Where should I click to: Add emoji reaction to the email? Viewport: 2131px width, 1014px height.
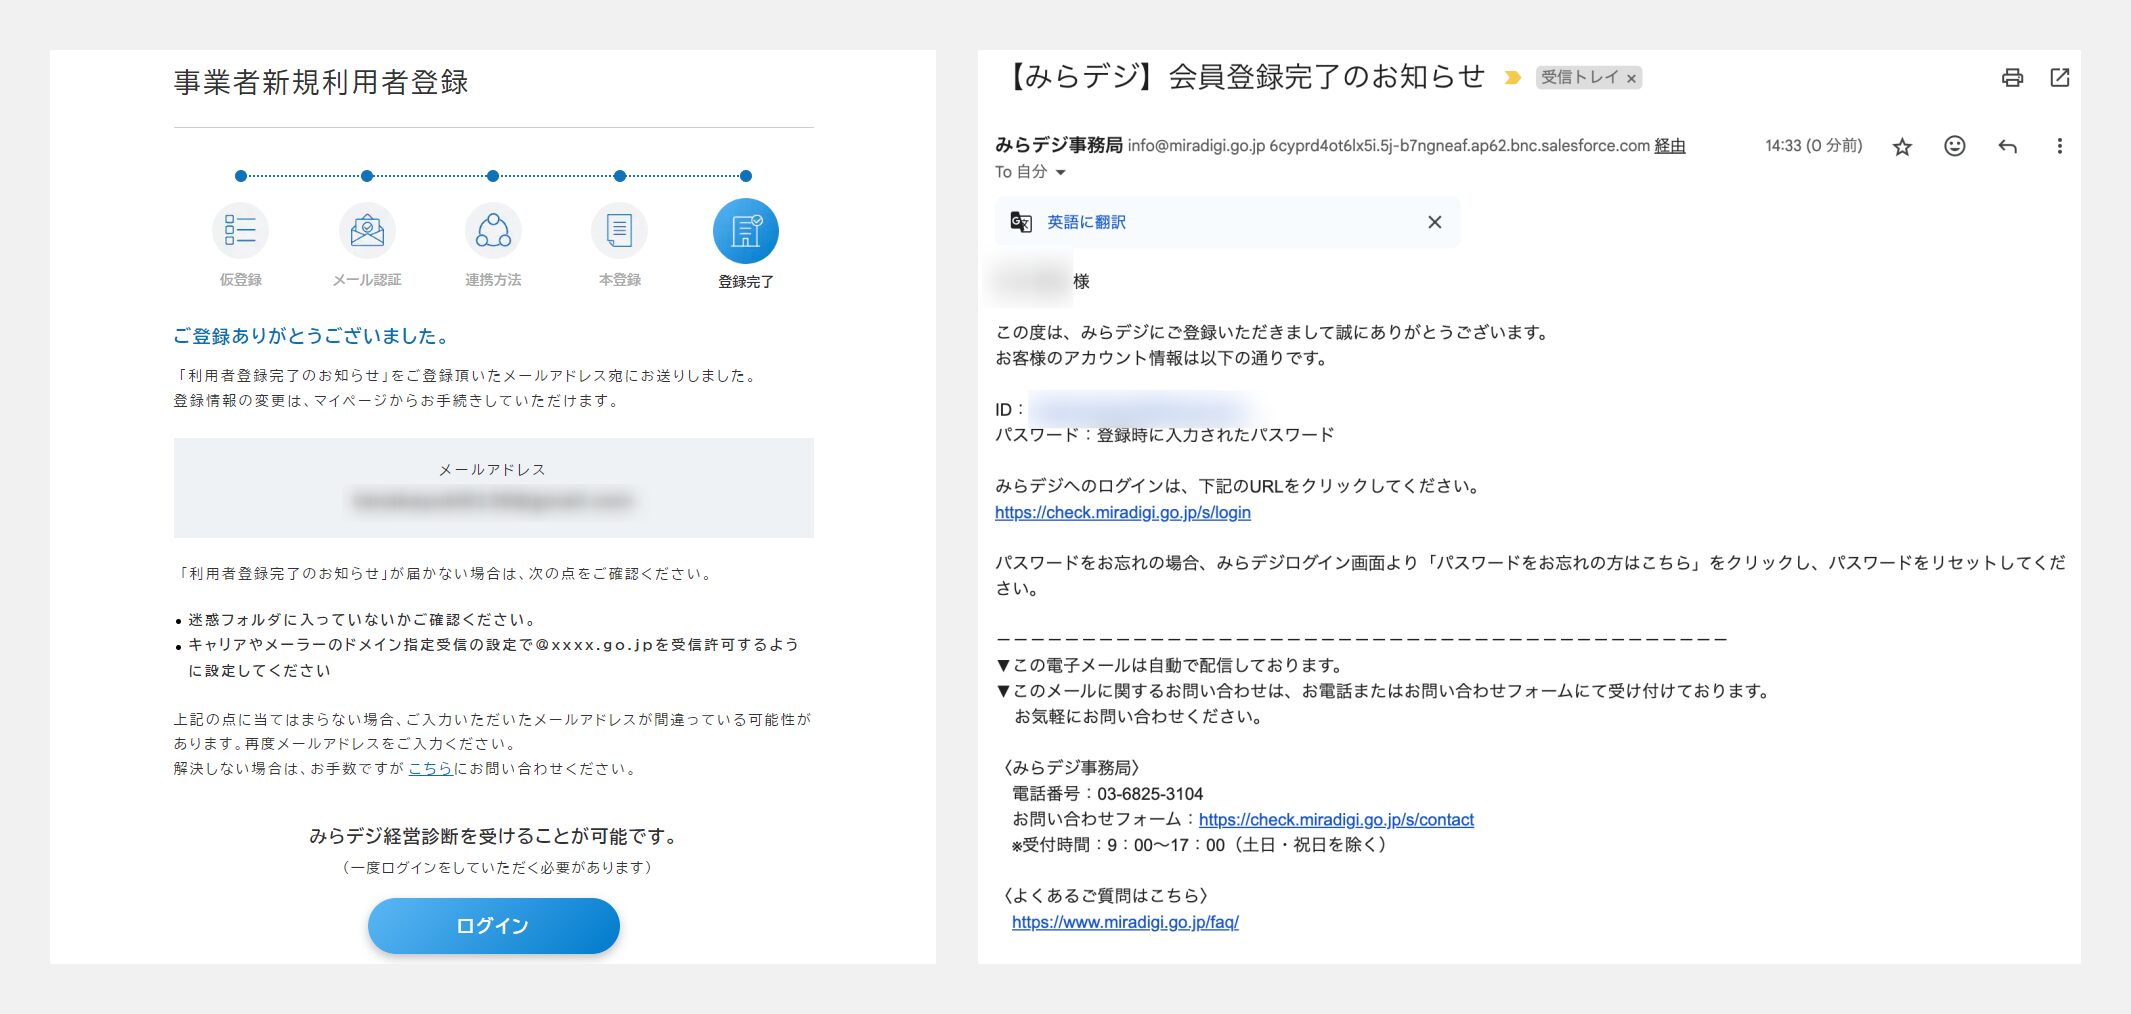pos(1954,146)
